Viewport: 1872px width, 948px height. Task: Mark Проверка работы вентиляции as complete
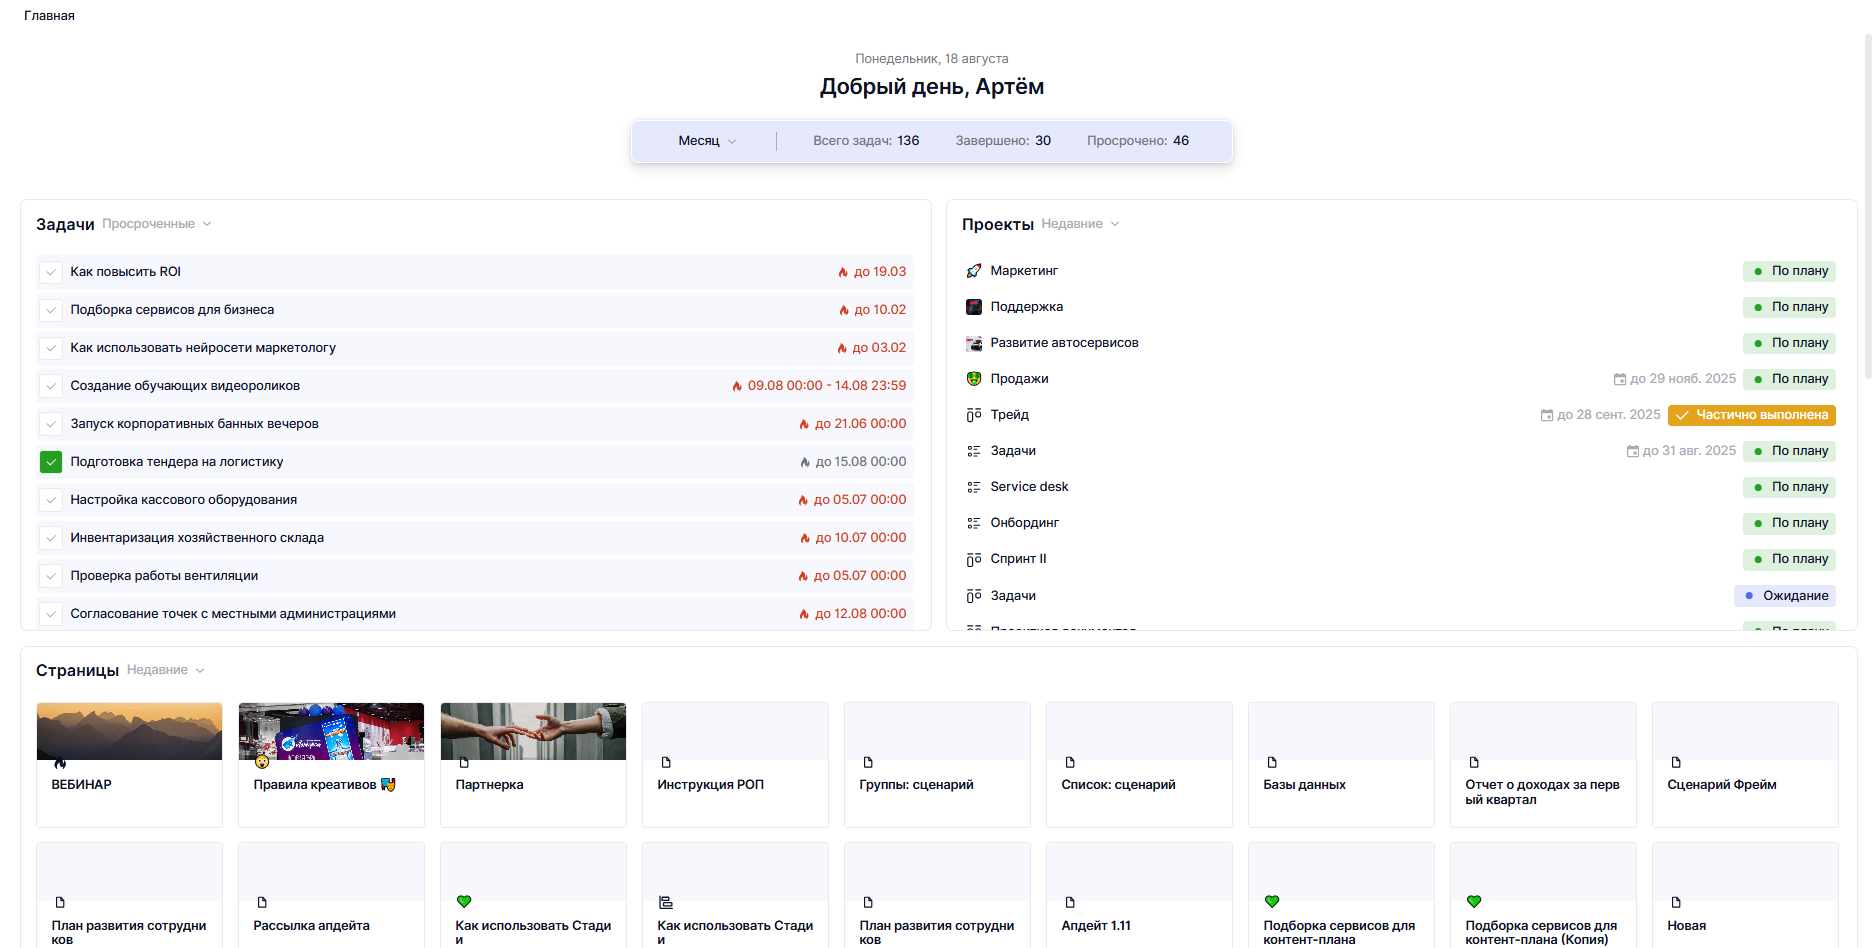point(51,576)
